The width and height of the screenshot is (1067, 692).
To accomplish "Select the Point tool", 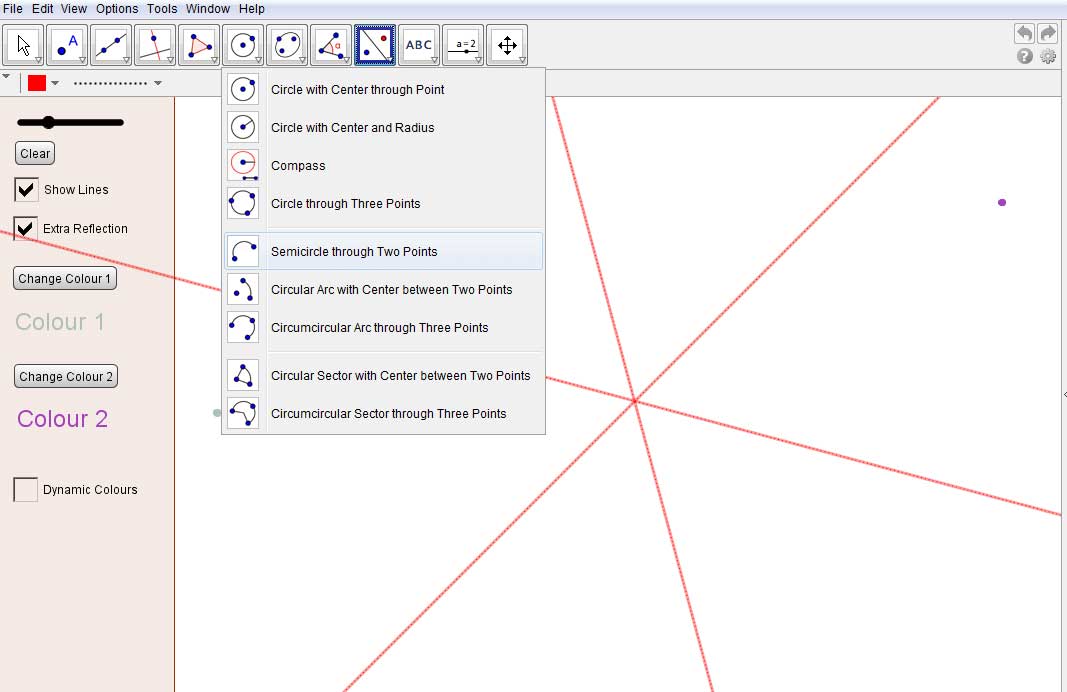I will click(67, 44).
